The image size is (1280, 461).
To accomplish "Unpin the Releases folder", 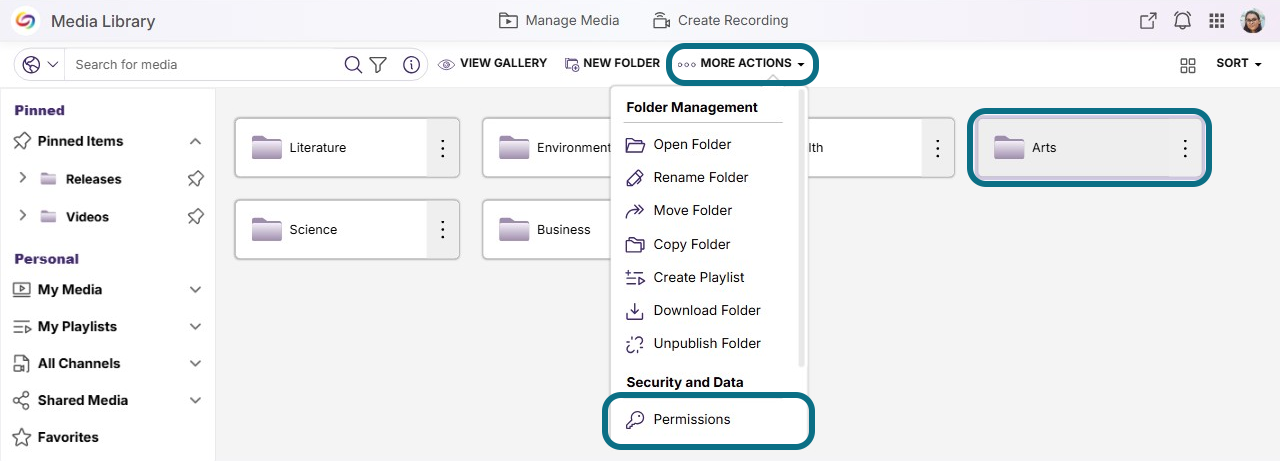I will pos(196,178).
